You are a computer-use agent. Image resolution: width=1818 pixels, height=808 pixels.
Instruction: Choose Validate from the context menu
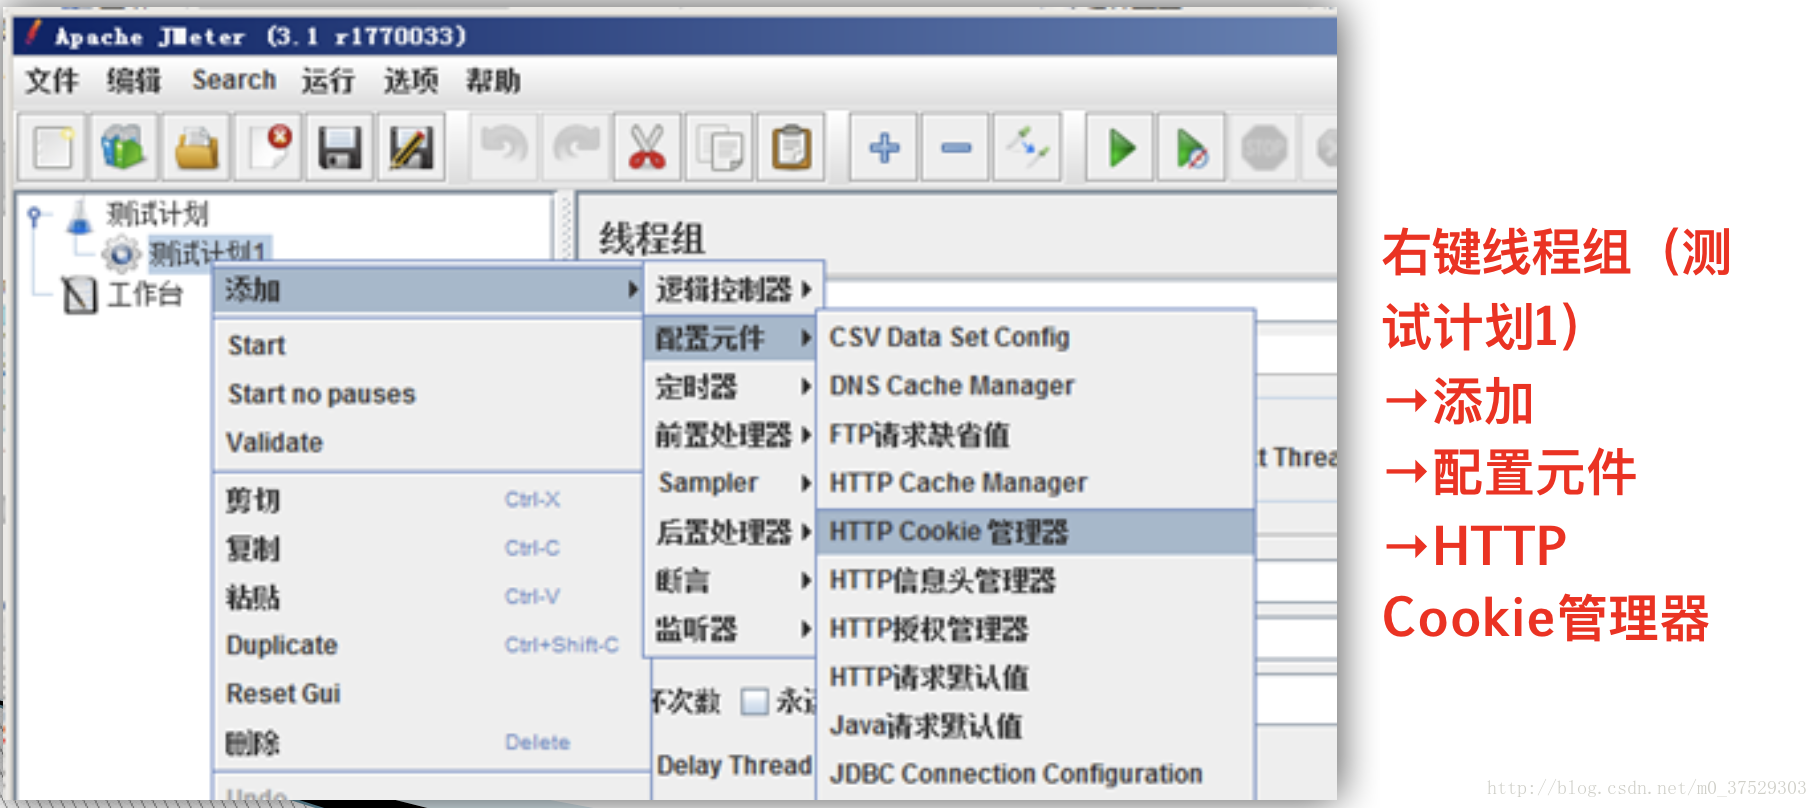pyautogui.click(x=428, y=442)
